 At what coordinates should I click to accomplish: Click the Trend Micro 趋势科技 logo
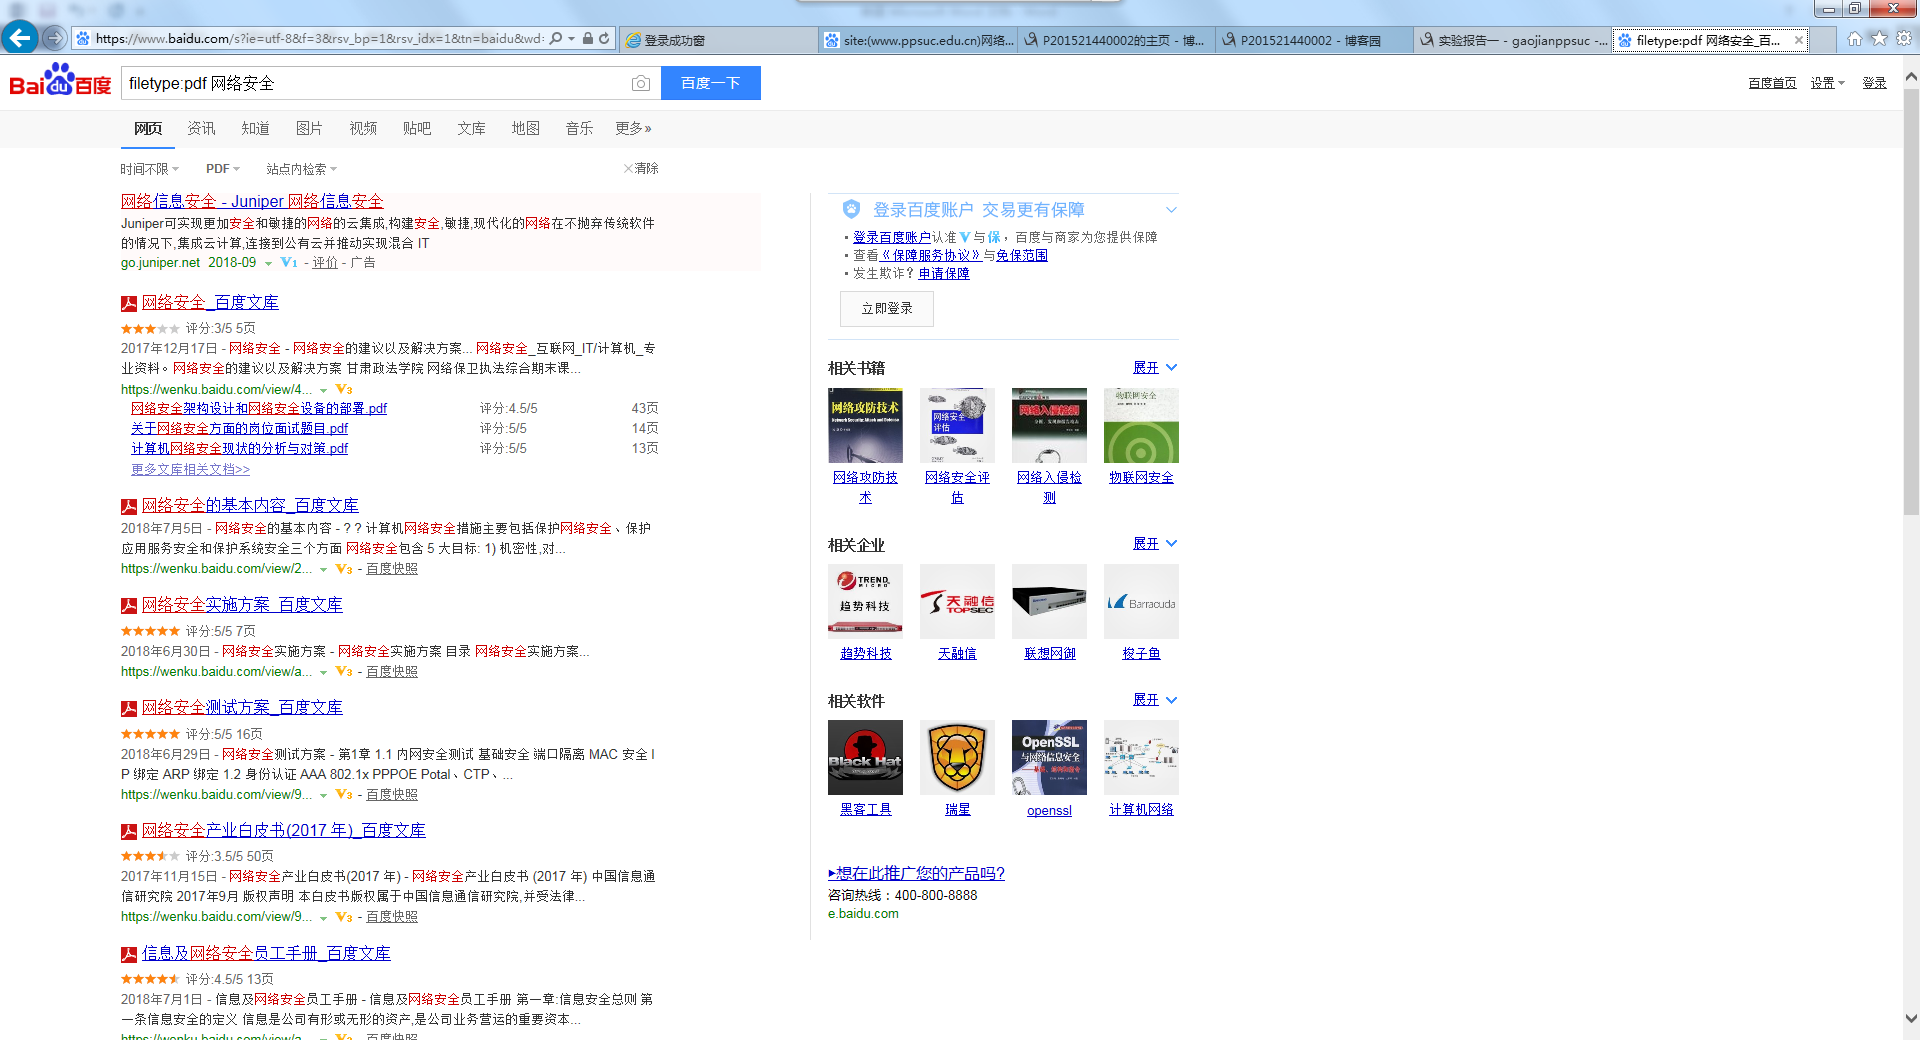click(x=865, y=601)
